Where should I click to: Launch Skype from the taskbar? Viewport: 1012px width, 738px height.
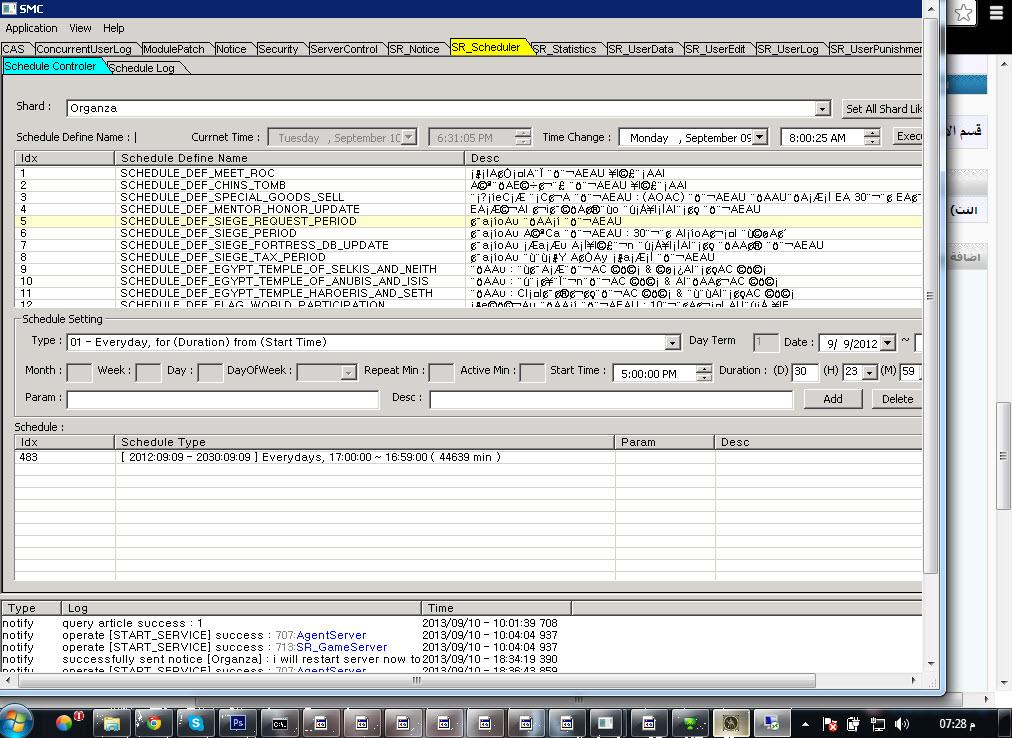tap(196, 722)
